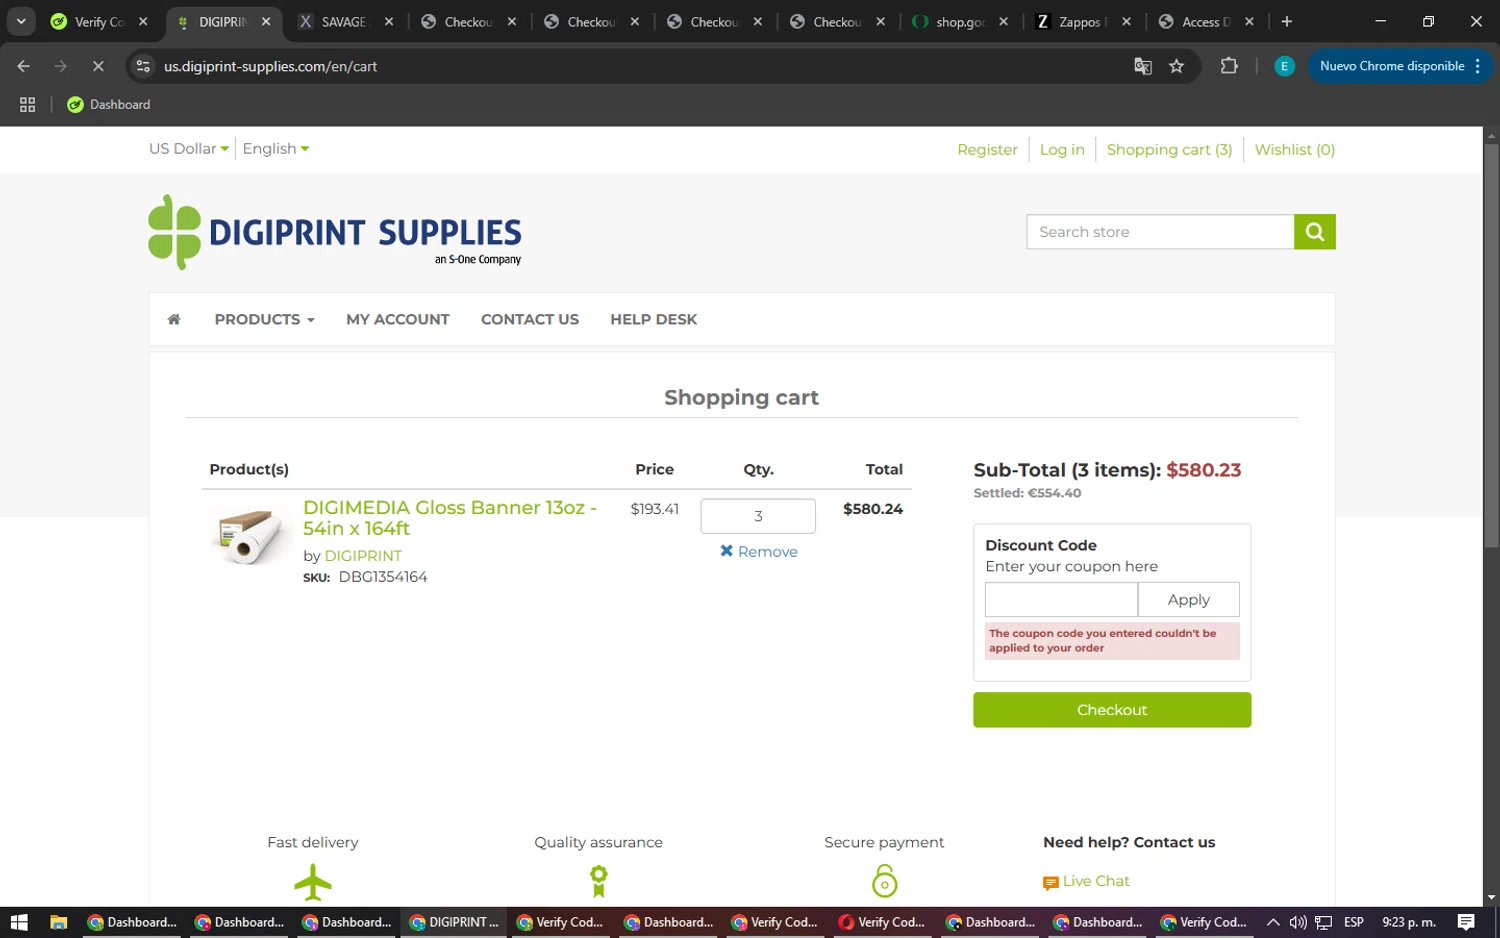Click the green search magnifier button
This screenshot has height=938, width=1500.
[x=1314, y=232]
